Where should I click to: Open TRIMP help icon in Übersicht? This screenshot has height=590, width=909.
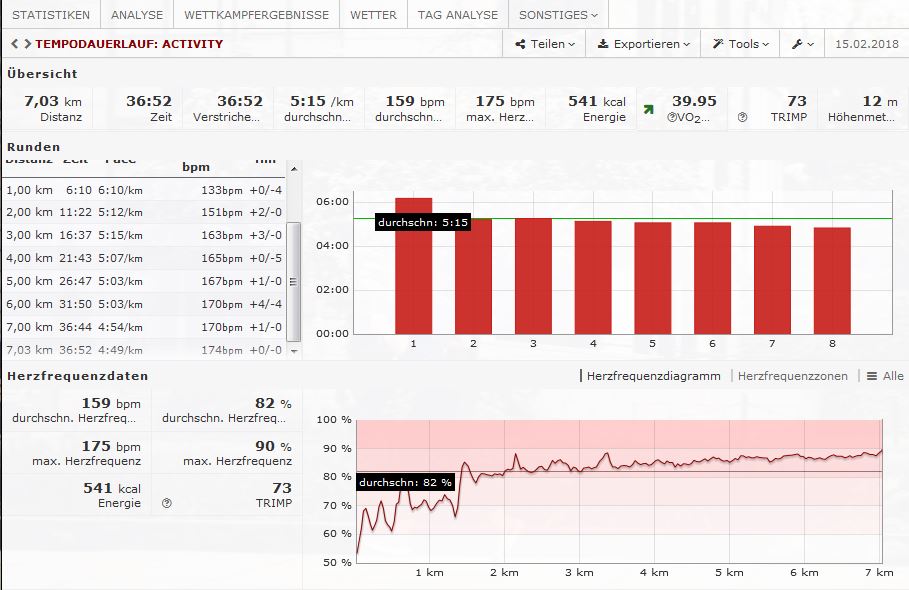click(742, 117)
